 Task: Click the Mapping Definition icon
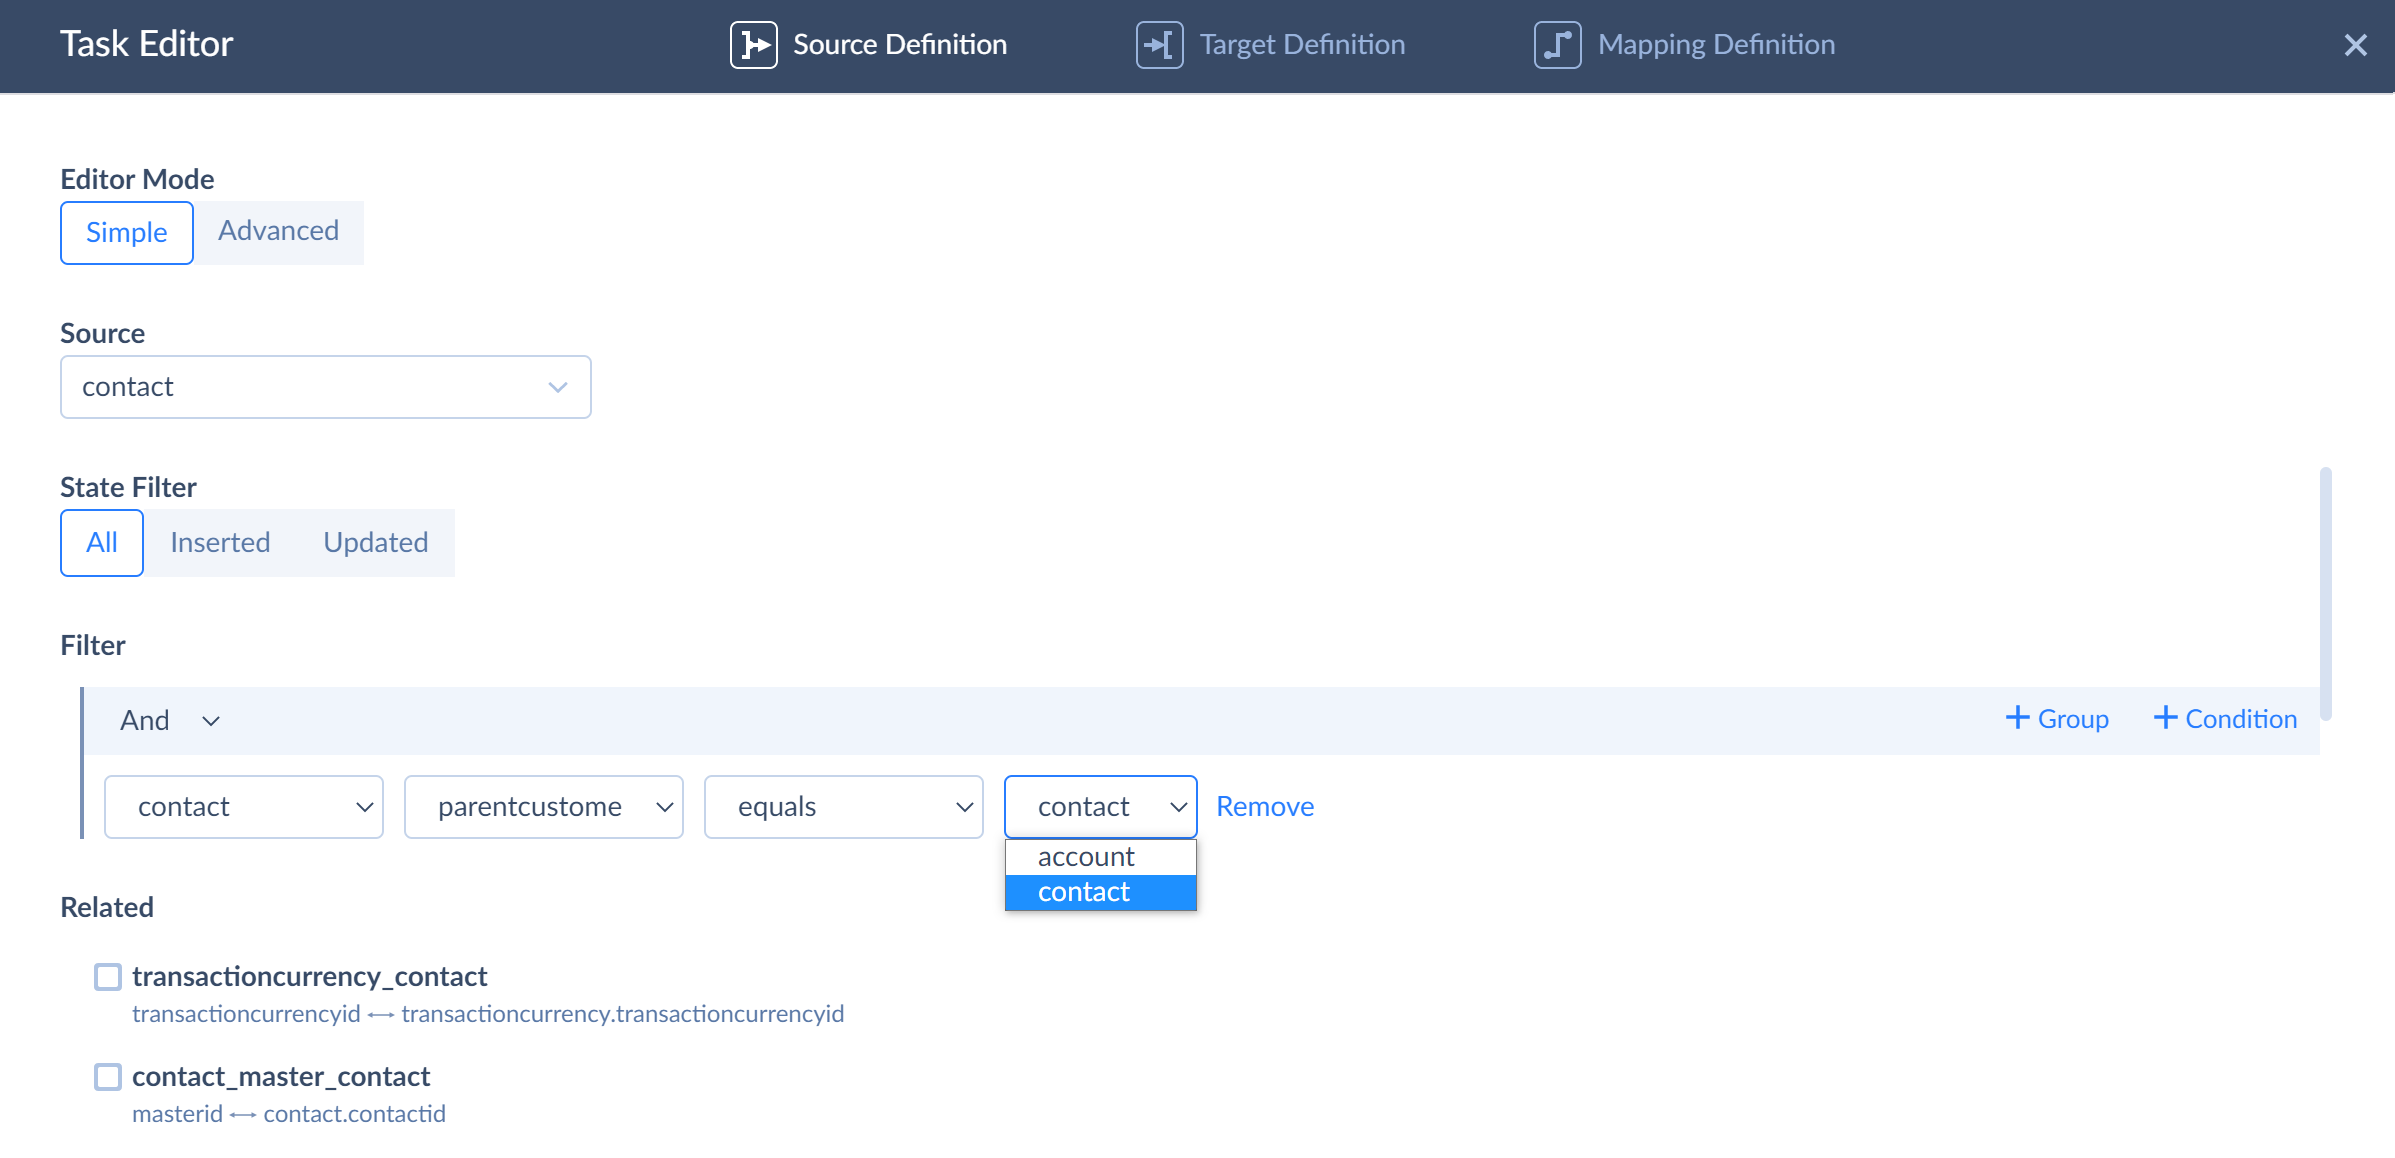(x=1557, y=45)
